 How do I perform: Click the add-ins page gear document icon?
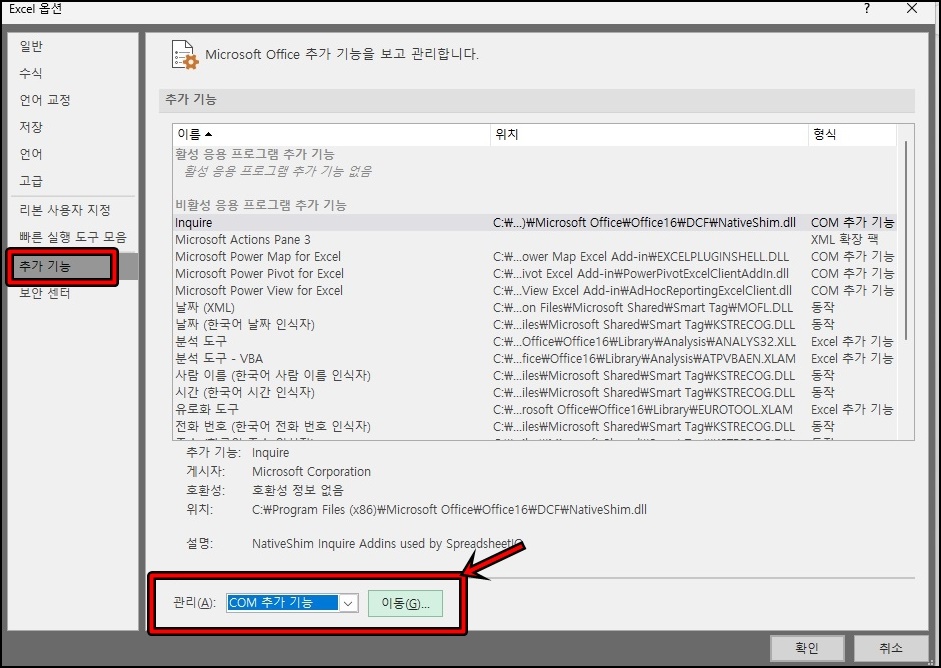[184, 55]
